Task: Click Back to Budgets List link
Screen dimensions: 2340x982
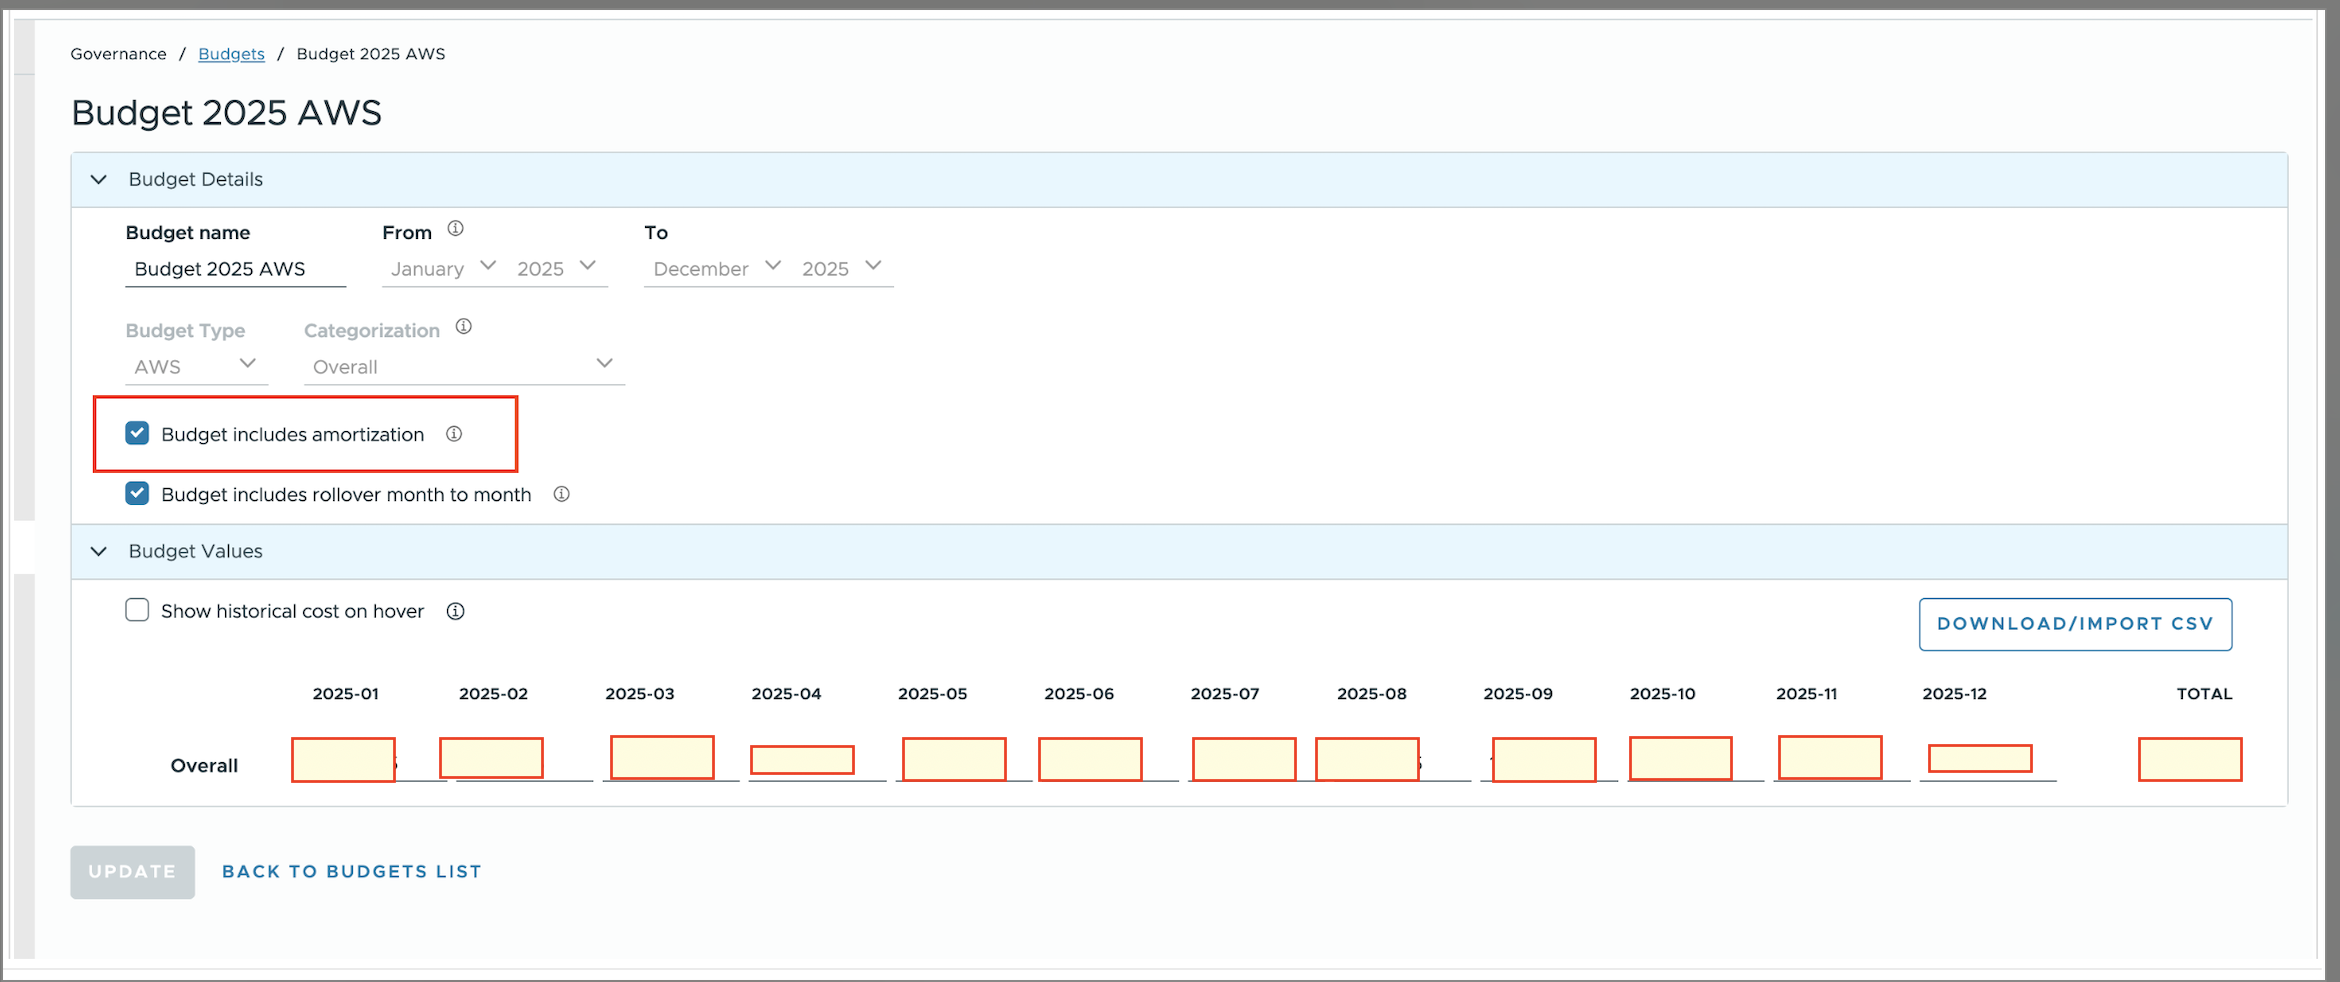Action: tap(351, 872)
